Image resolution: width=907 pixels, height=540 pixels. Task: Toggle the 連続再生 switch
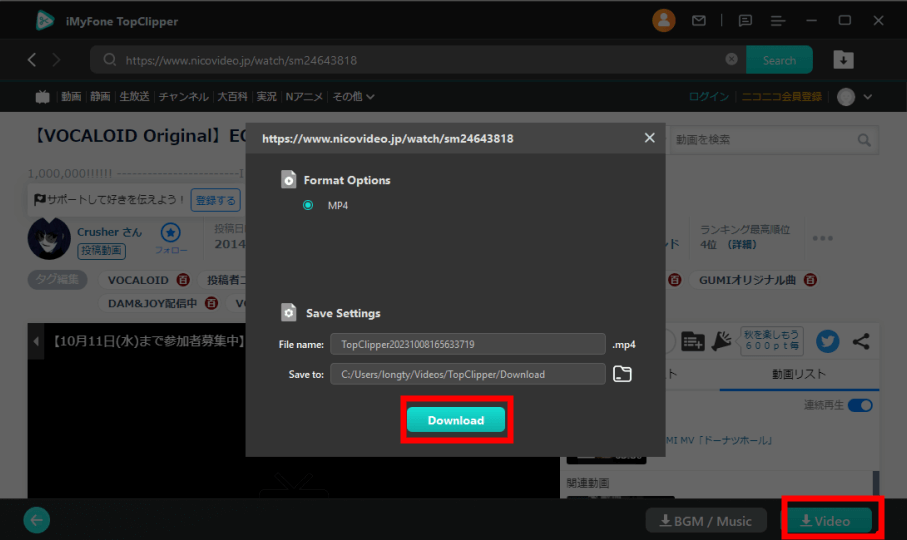tap(860, 405)
